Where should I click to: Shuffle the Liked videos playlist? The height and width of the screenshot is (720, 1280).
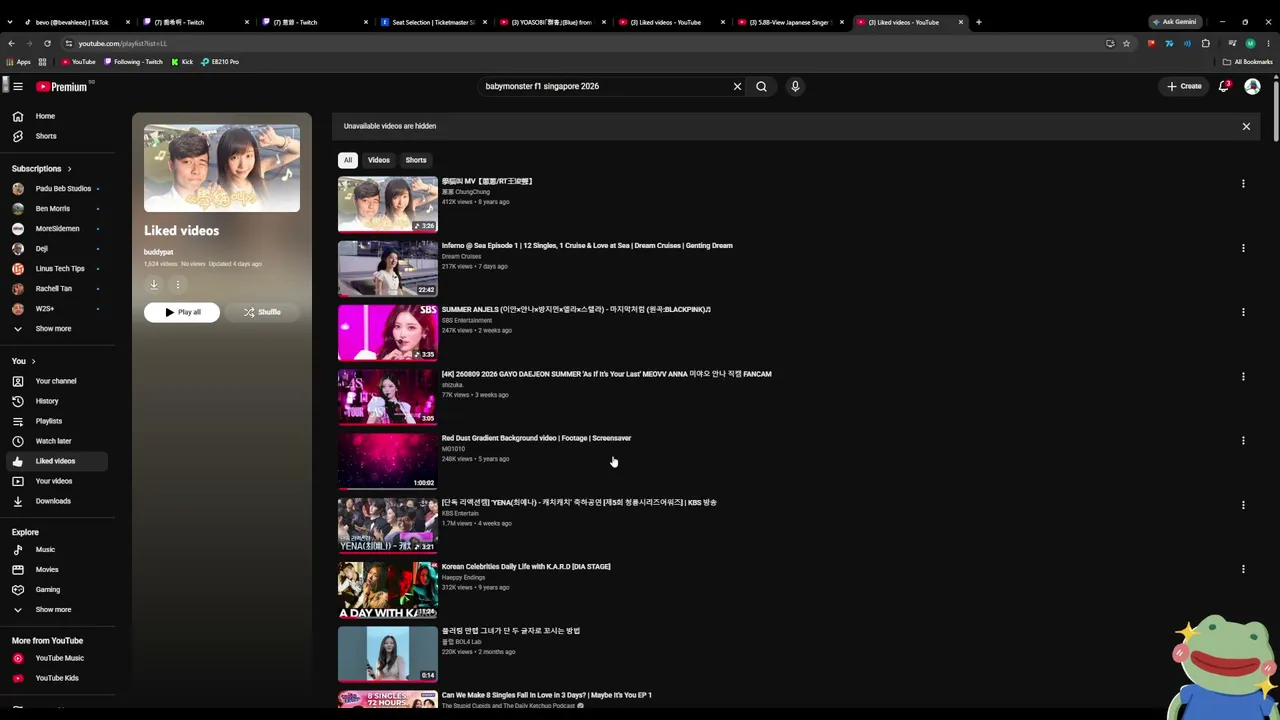[262, 312]
